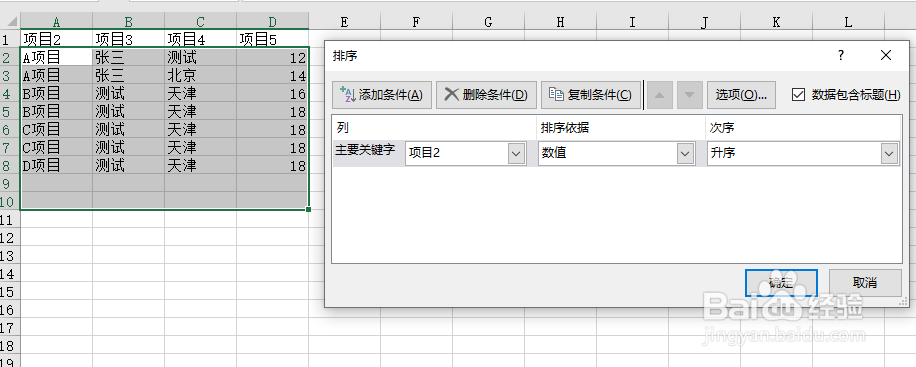The height and width of the screenshot is (367, 916).
Task: Close the sort (排序) dialog
Action: (886, 56)
